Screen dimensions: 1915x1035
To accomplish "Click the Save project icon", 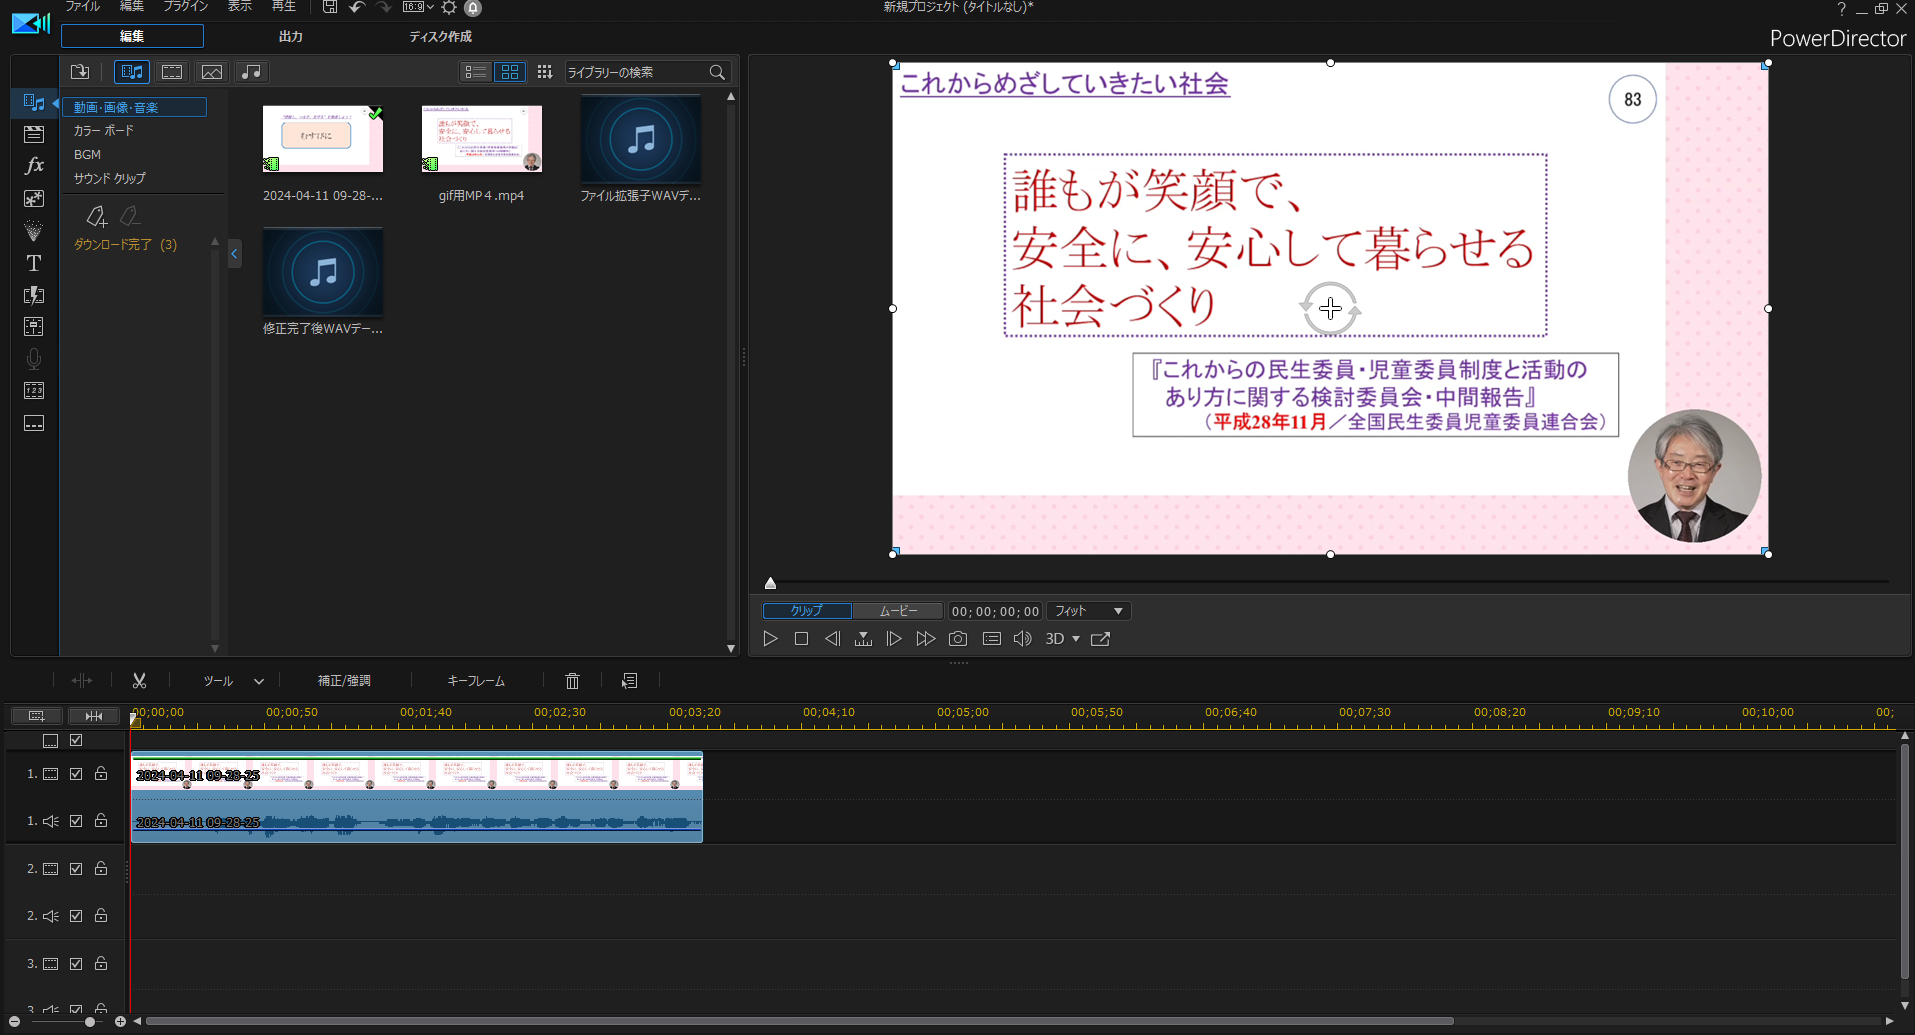I will point(330,7).
